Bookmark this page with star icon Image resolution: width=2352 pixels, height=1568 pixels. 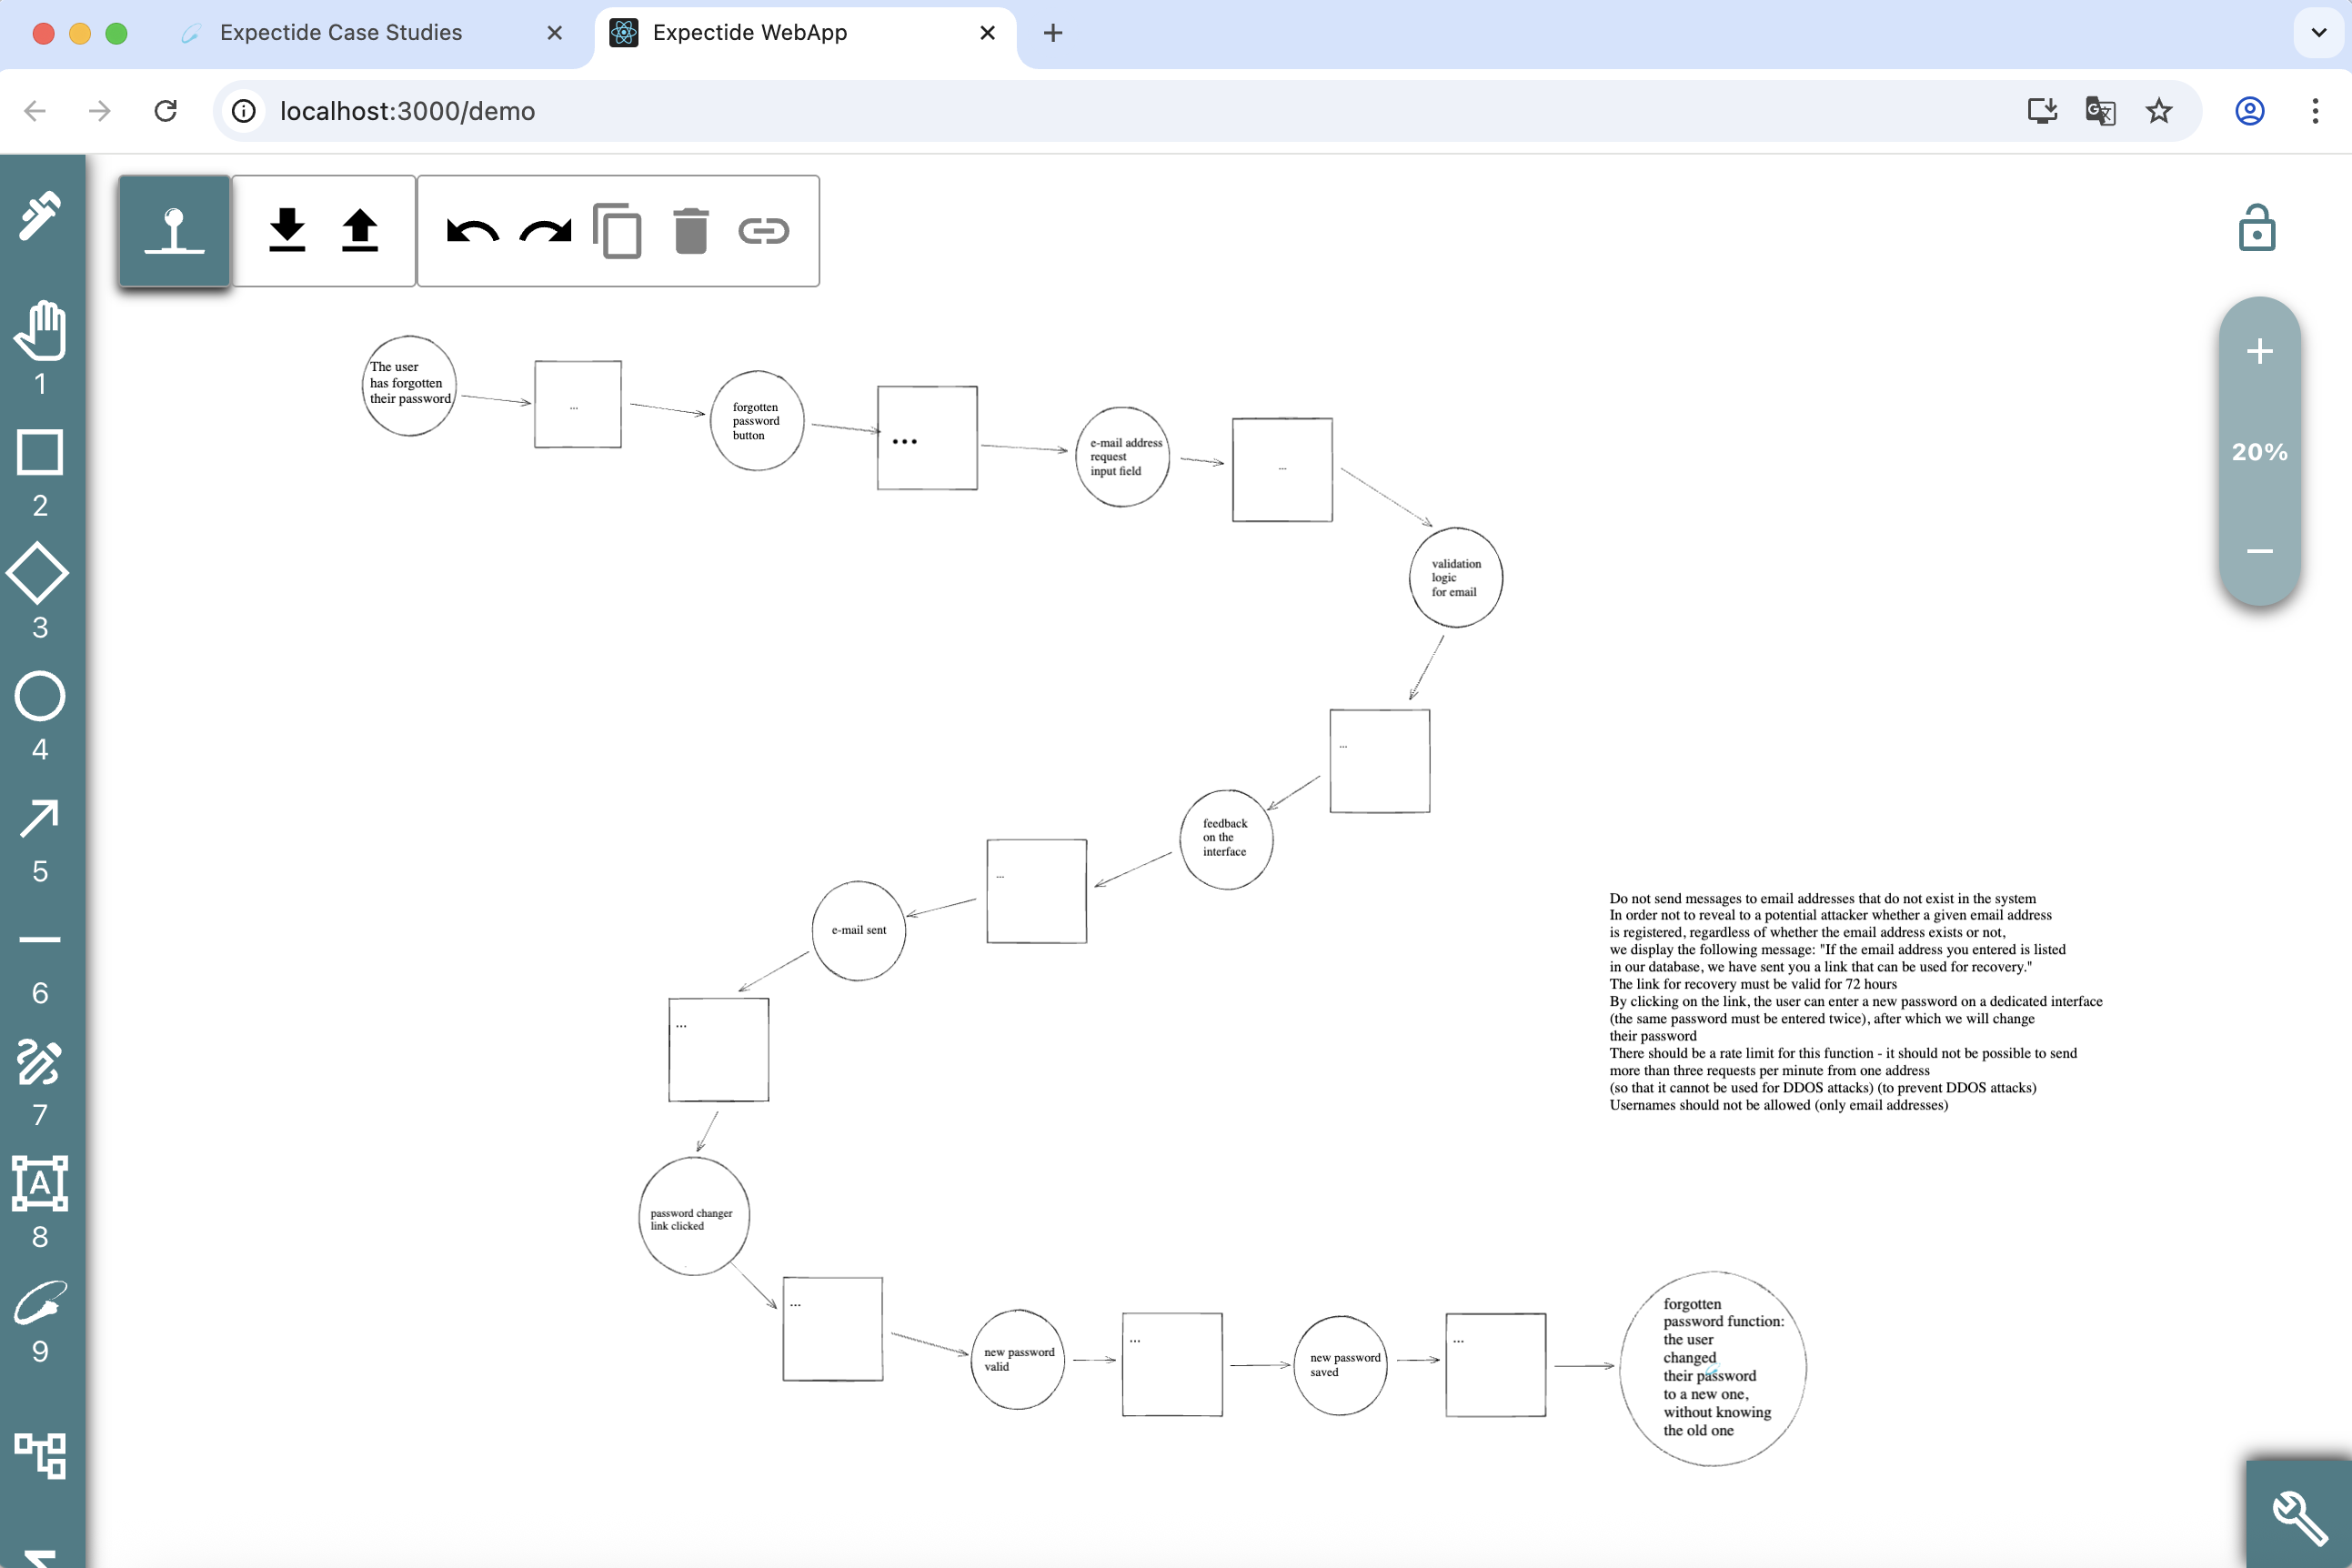pyautogui.click(x=2158, y=111)
